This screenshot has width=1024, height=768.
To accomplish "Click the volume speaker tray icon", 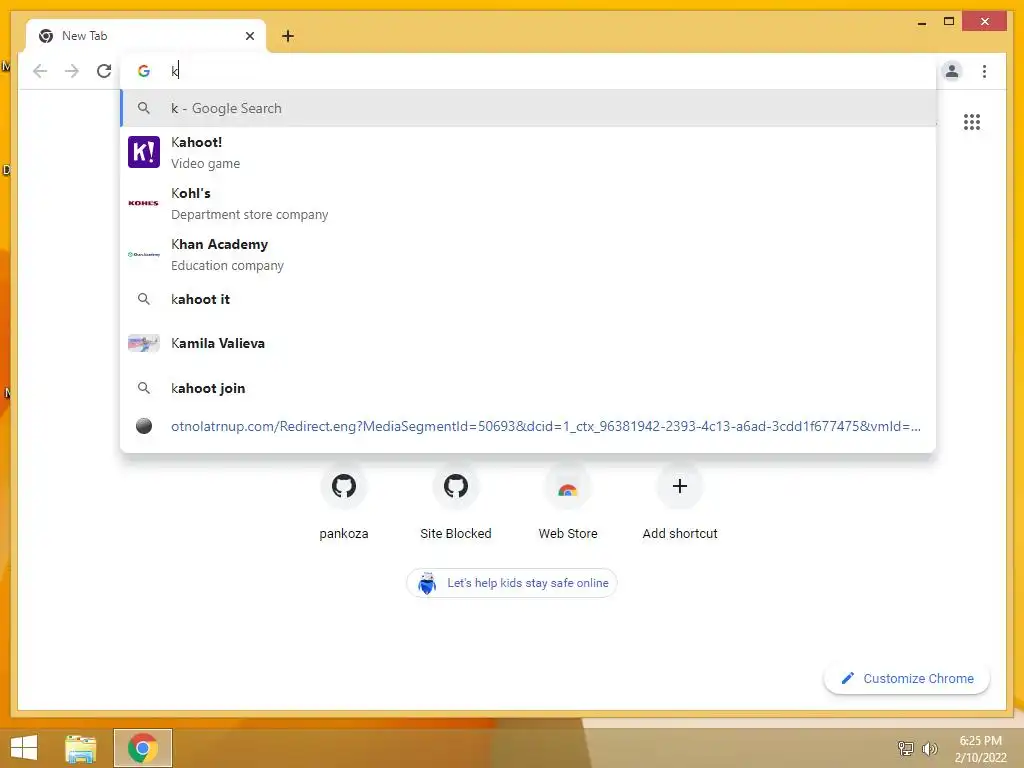I will point(929,748).
